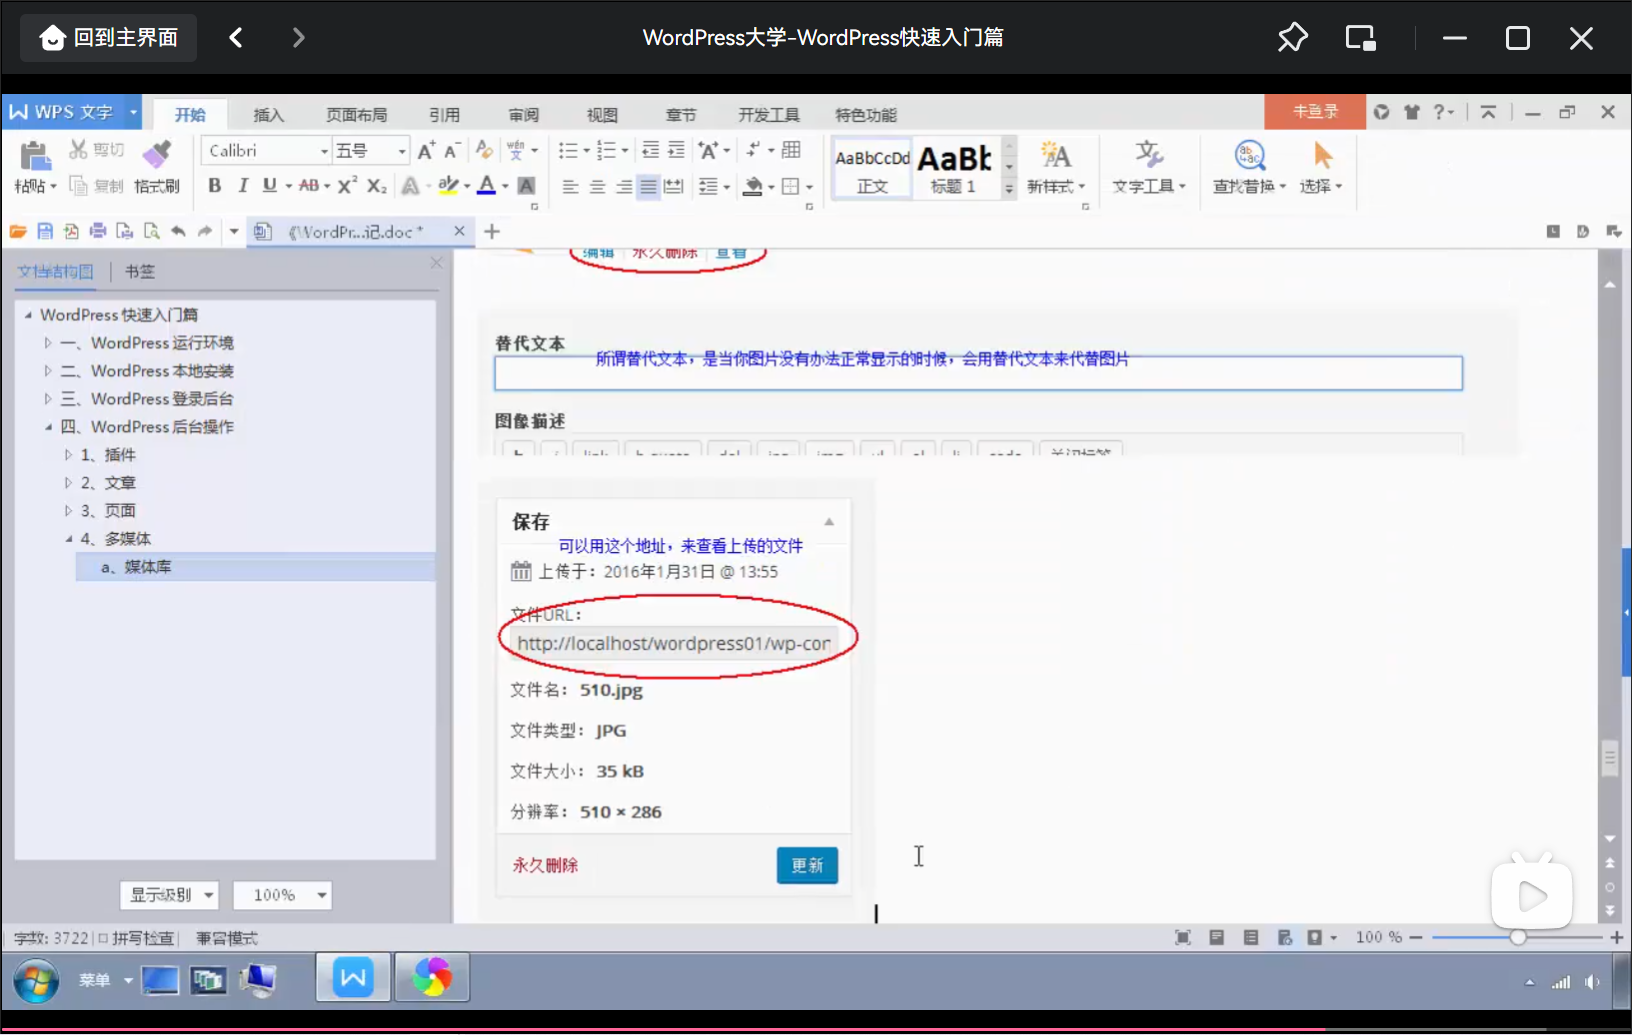Click the Paste clipboard icon
Viewport: 1632px width, 1035px height.
tap(35, 156)
